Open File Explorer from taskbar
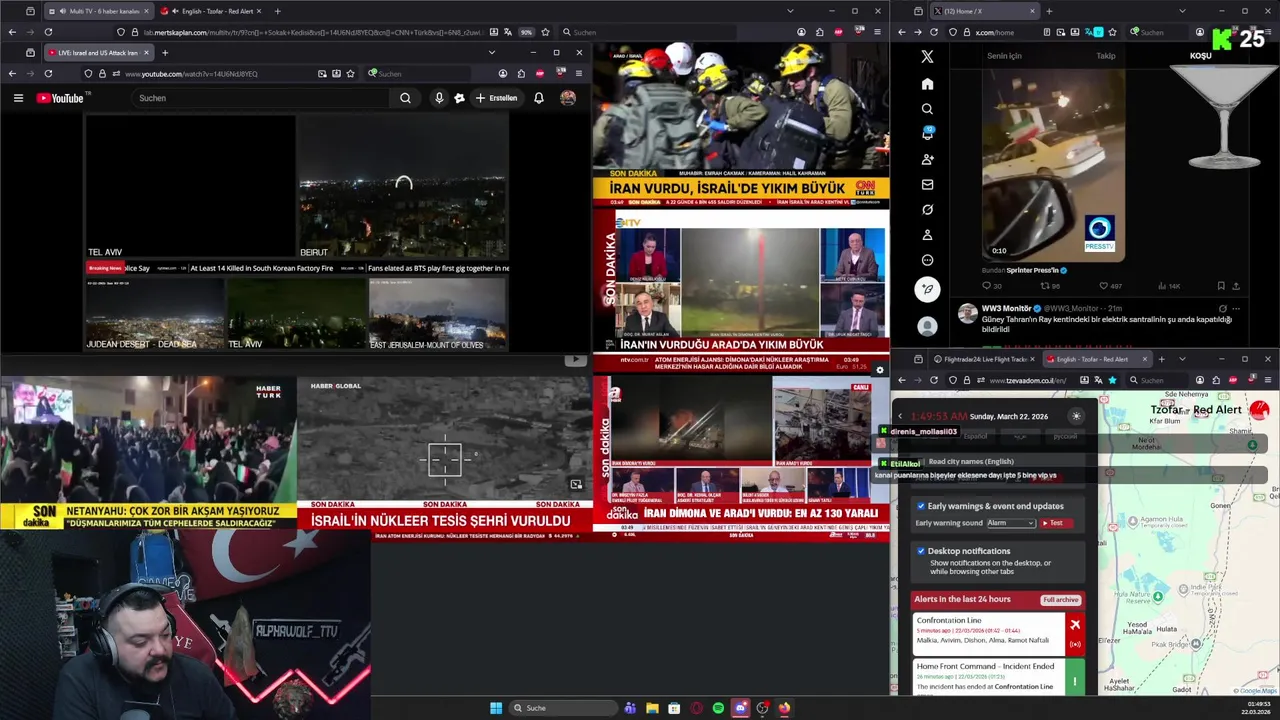The width and height of the screenshot is (1280, 720). (652, 708)
